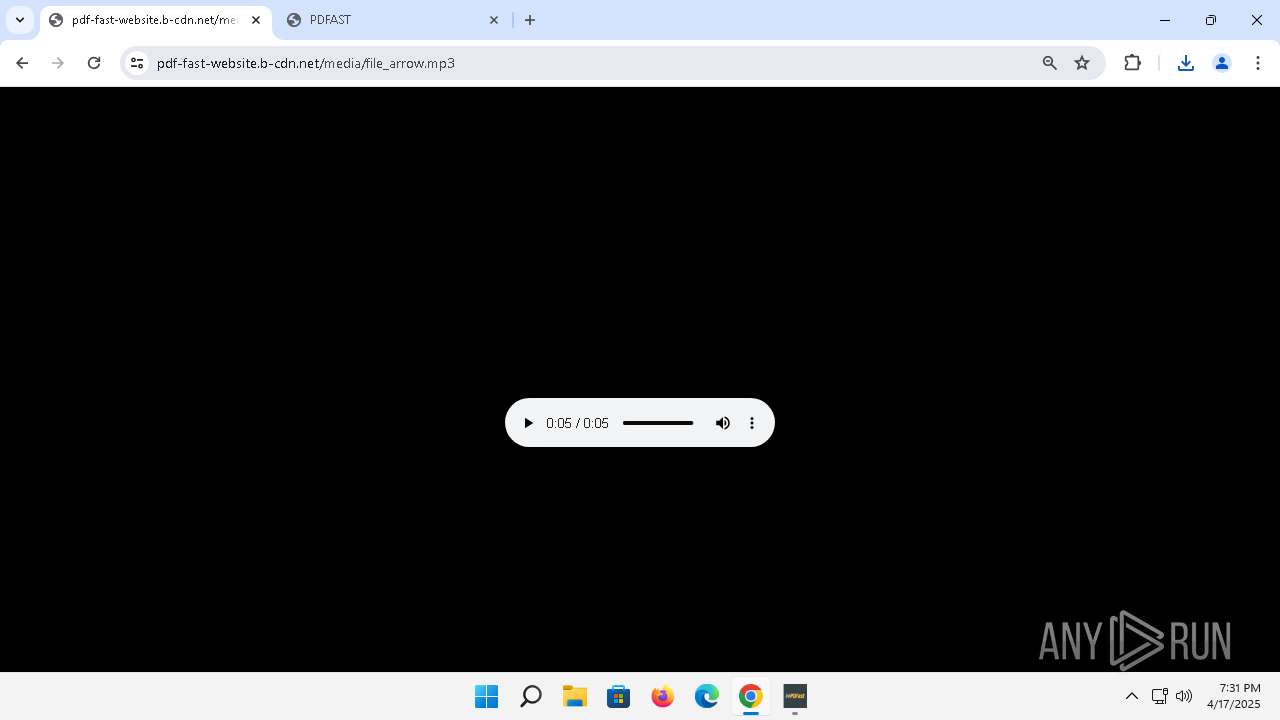
Task: Open the PDFast app in taskbar
Action: click(795, 696)
